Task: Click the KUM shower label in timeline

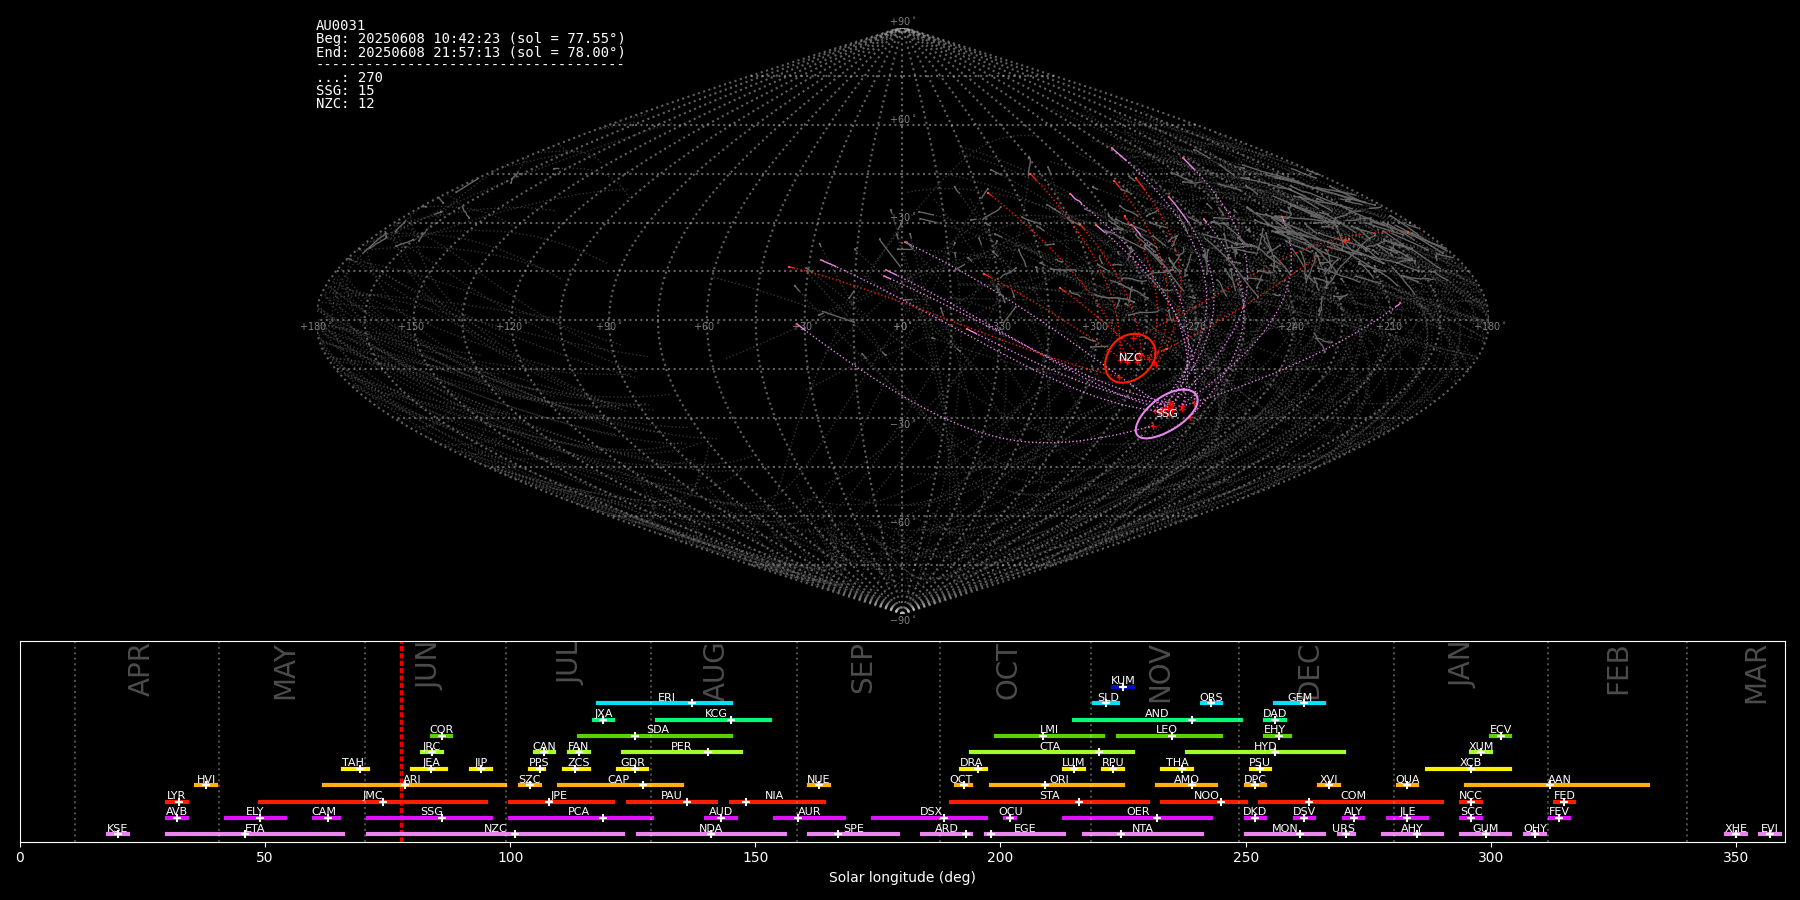Action: click(1123, 681)
